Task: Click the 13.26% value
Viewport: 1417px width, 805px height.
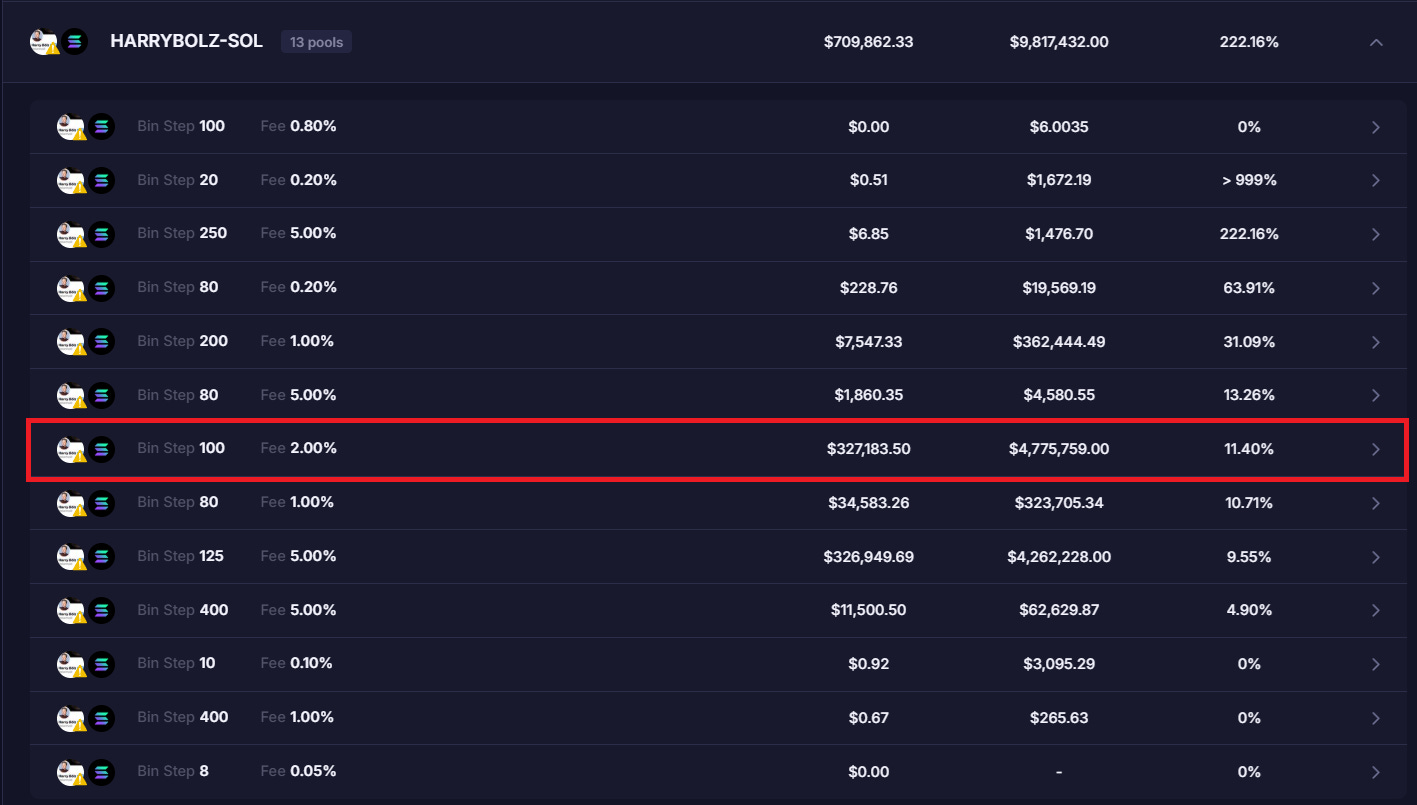Action: pyautogui.click(x=1249, y=396)
